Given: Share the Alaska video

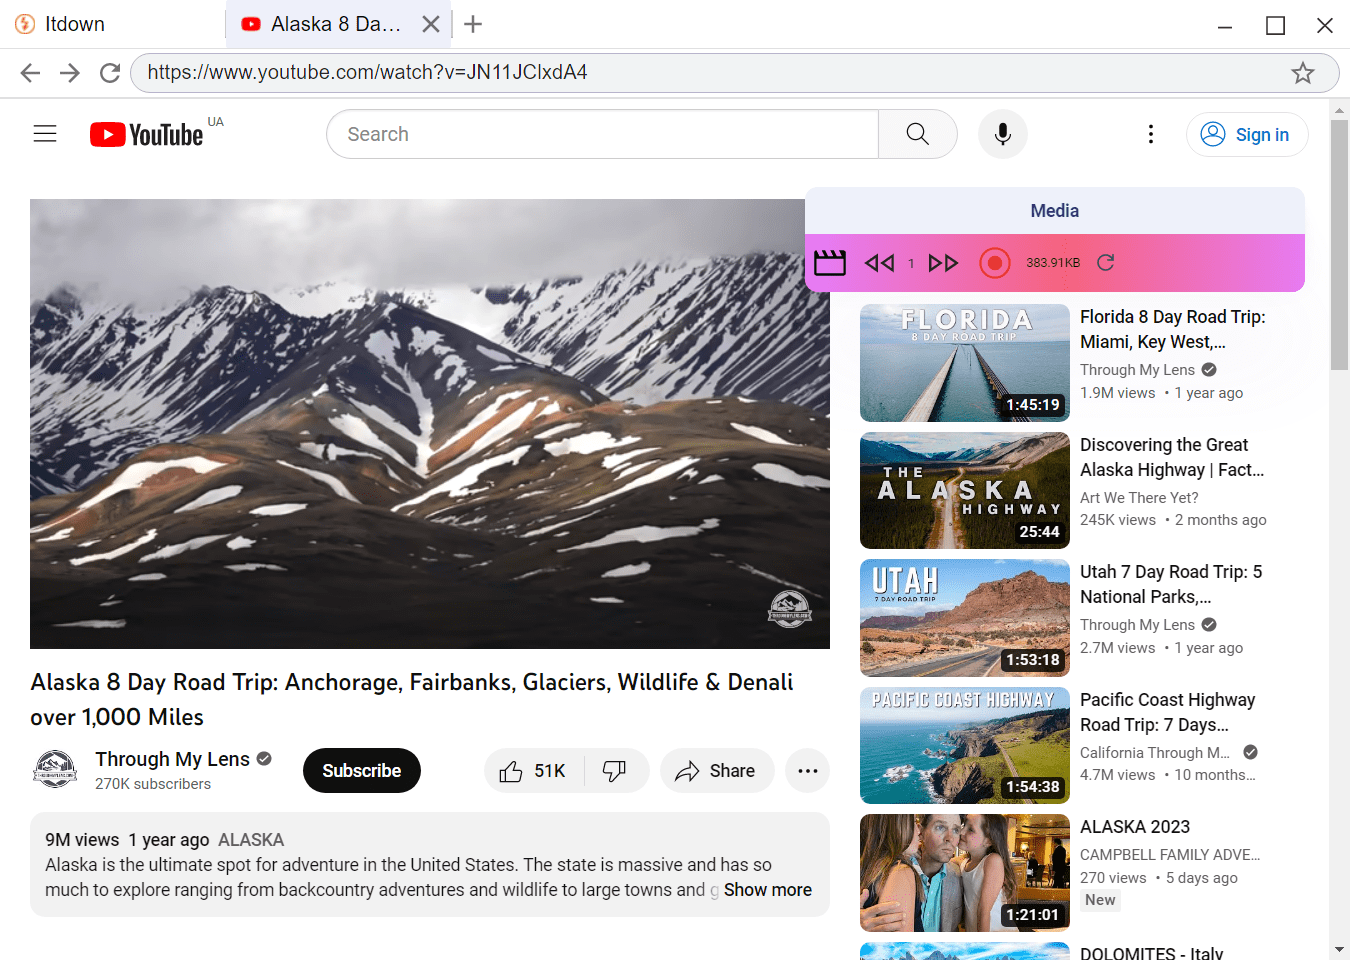Looking at the screenshot, I should coord(716,771).
